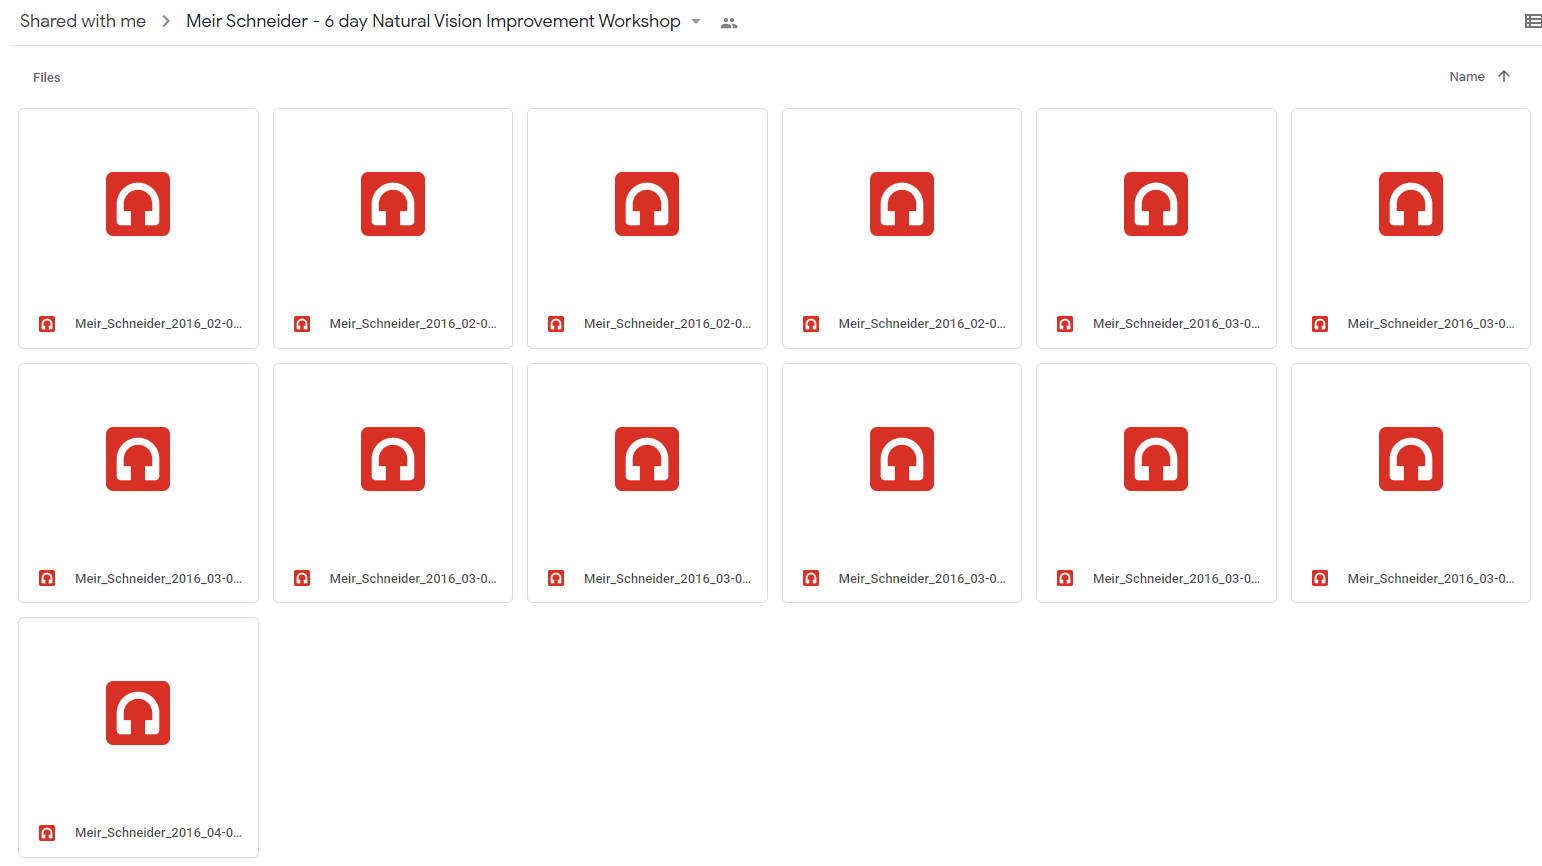
Task: Click small audio icon beside 2016_04 filename
Action: tap(47, 832)
